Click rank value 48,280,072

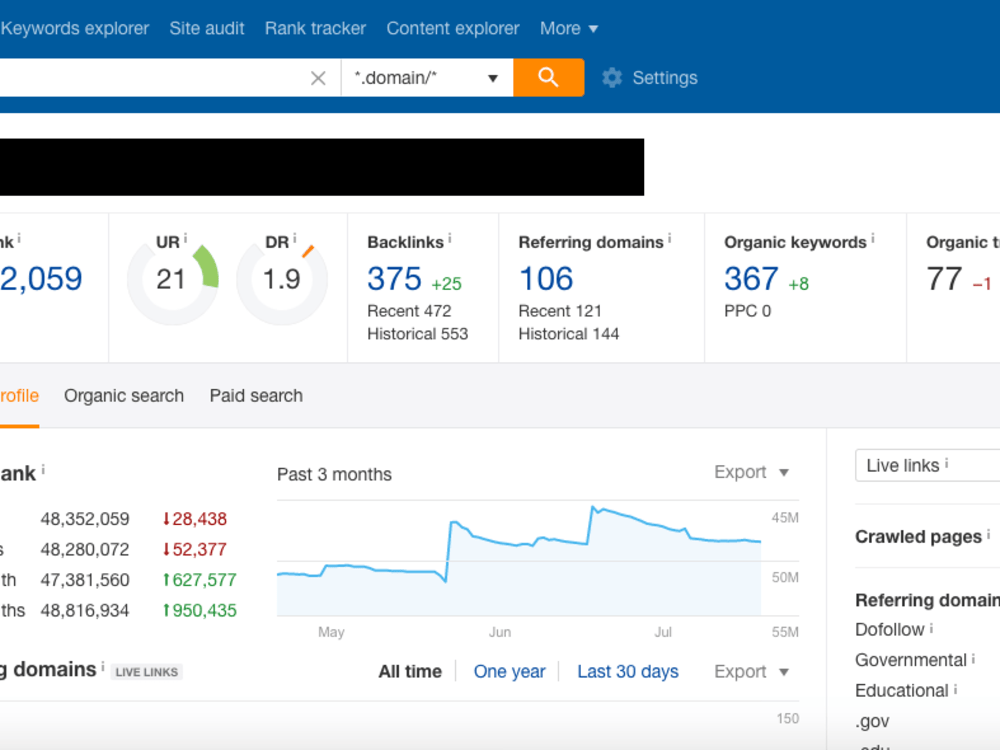coord(85,550)
